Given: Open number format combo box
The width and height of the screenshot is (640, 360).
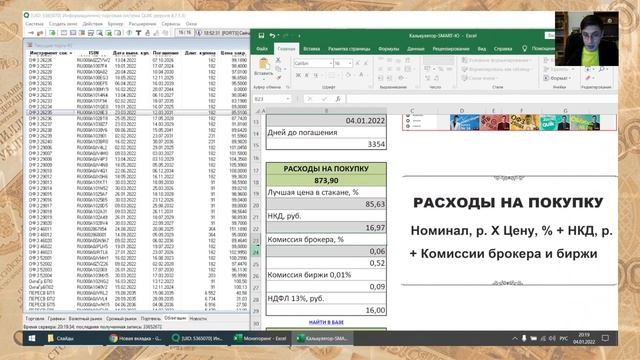Looking at the screenshot, I should (x=438, y=60).
